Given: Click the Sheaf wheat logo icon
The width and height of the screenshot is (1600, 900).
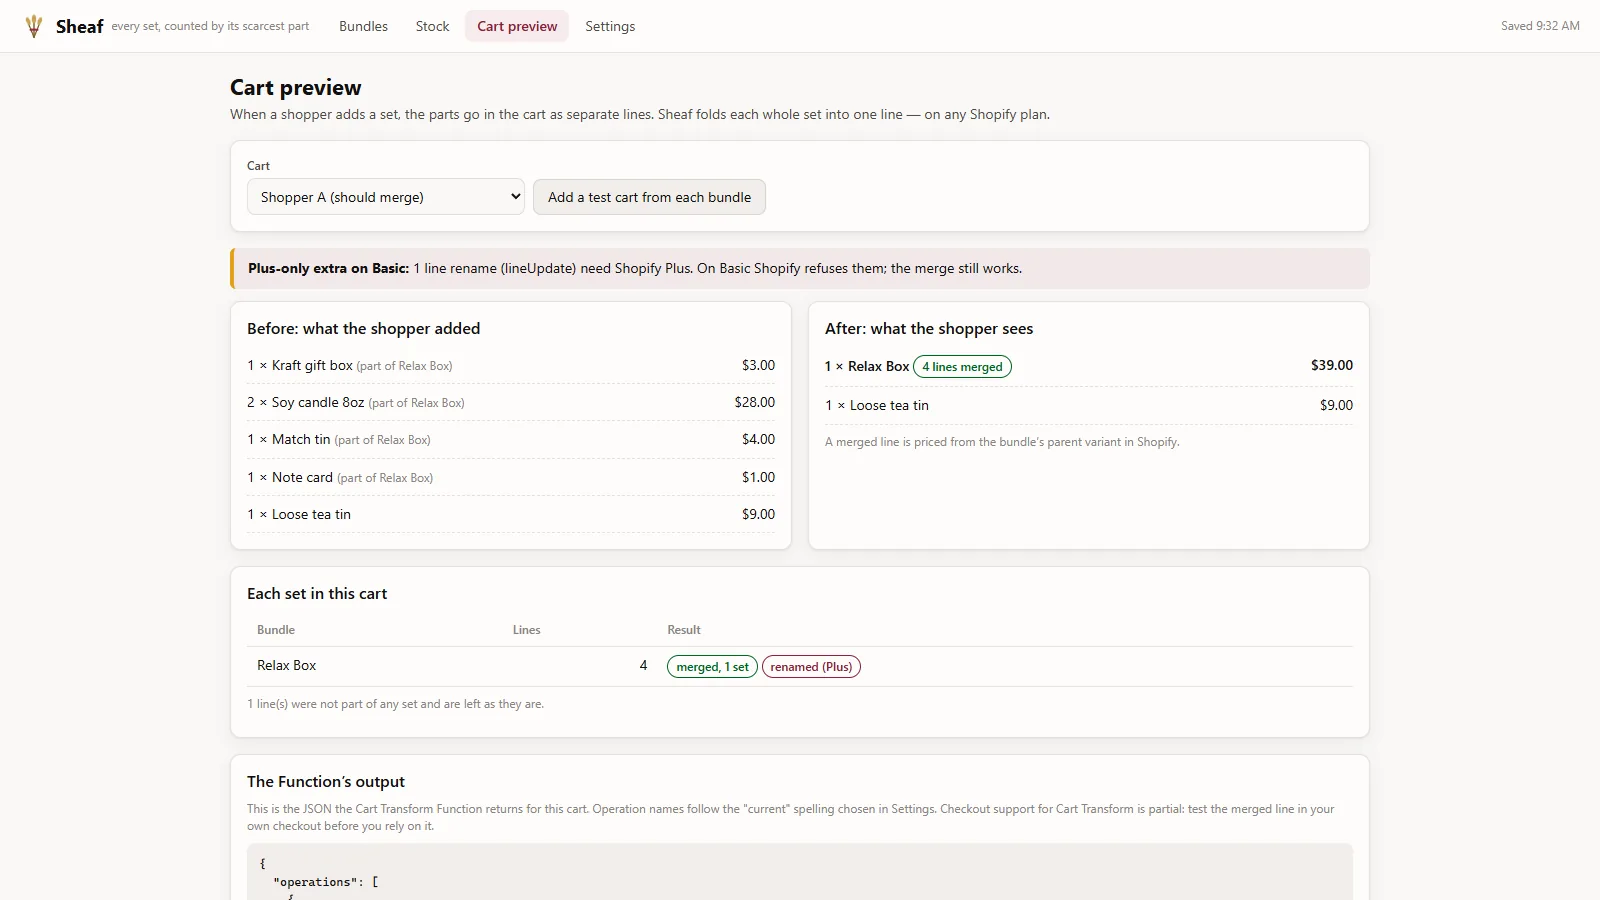Looking at the screenshot, I should [34, 26].
